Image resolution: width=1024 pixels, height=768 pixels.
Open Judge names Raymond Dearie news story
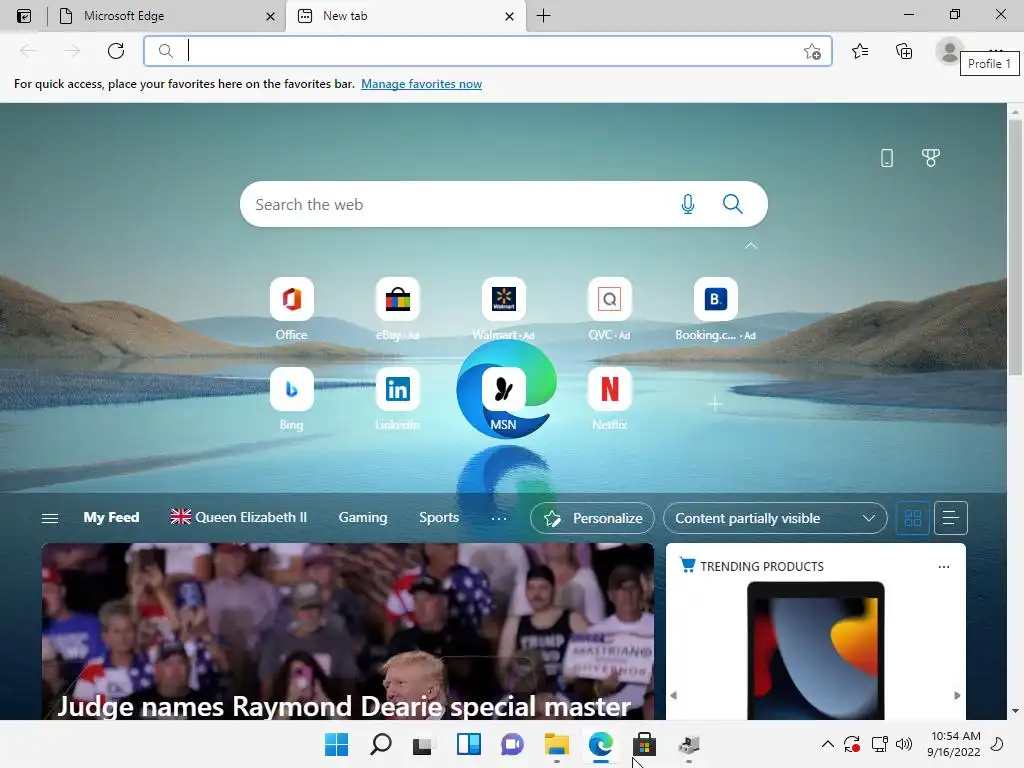[x=347, y=631]
